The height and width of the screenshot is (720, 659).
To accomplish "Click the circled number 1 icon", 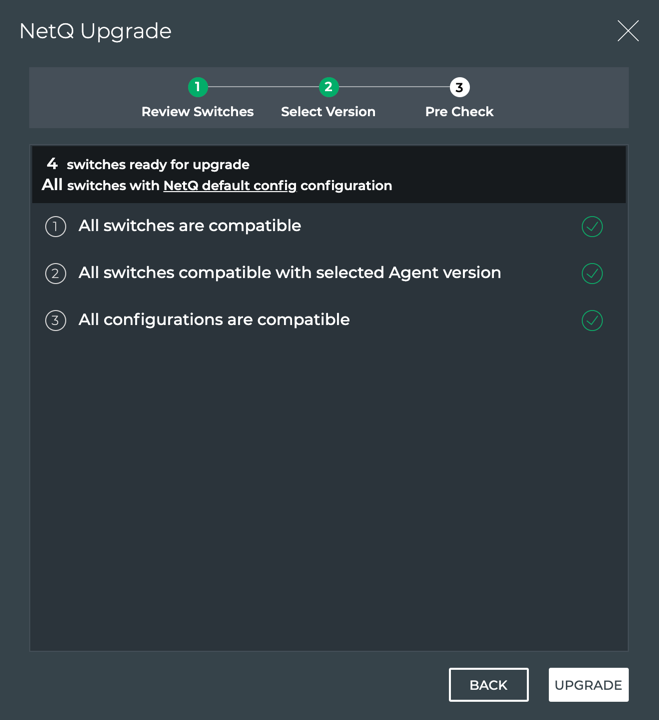I will 56,227.
